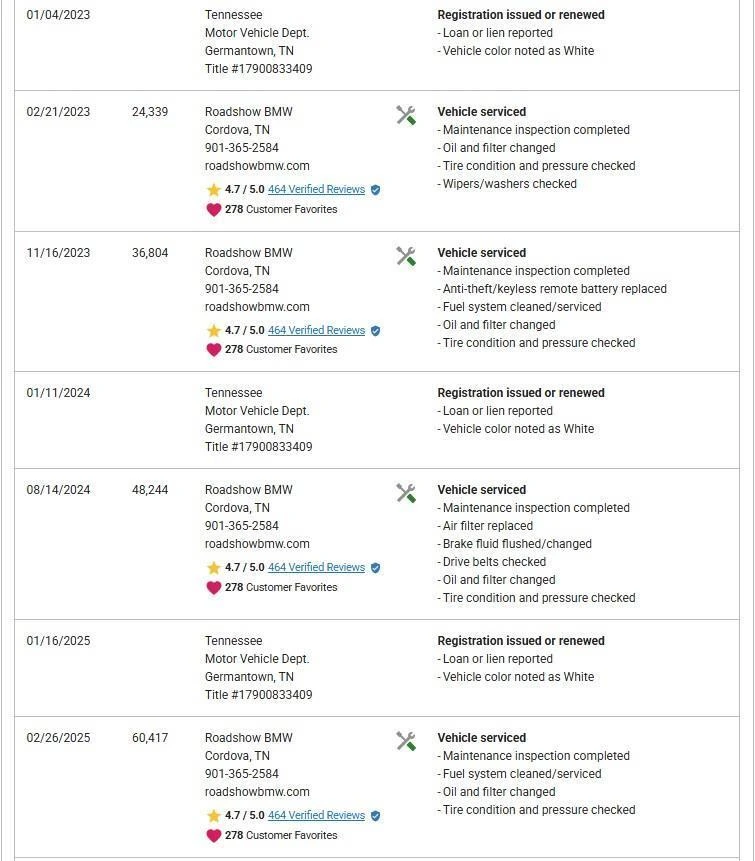Screen dimensions: 755x861
Task: Open 464 Verified Reviews link for 08/14/2024
Action: click(316, 568)
